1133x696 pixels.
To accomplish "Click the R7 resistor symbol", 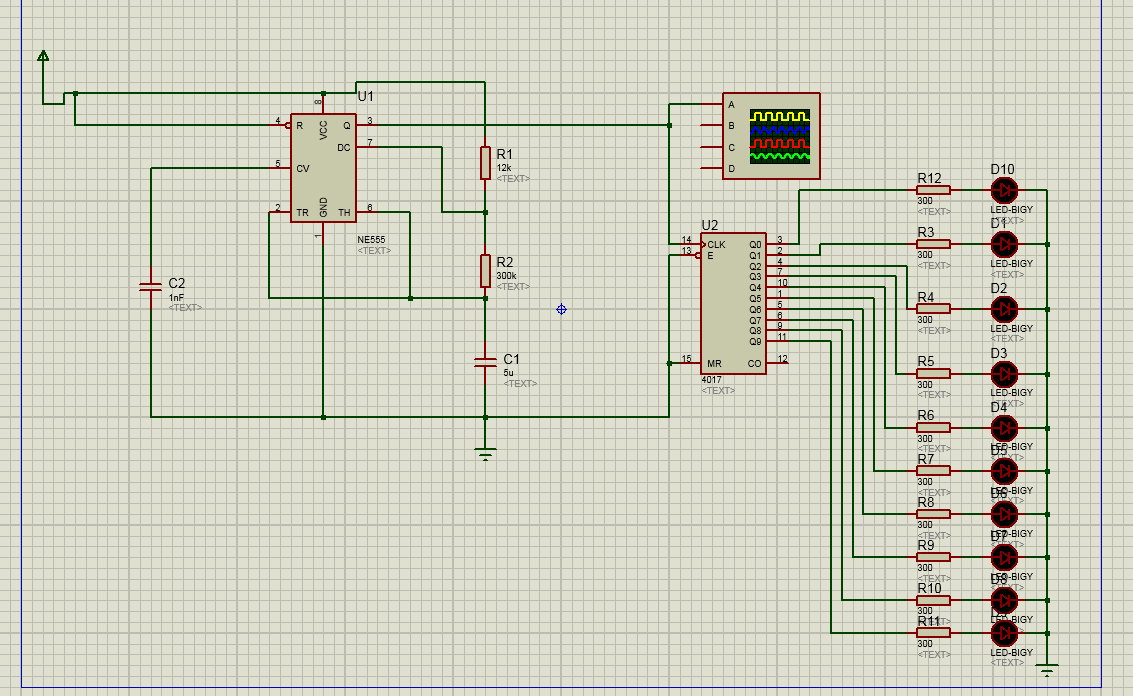I will [933, 471].
